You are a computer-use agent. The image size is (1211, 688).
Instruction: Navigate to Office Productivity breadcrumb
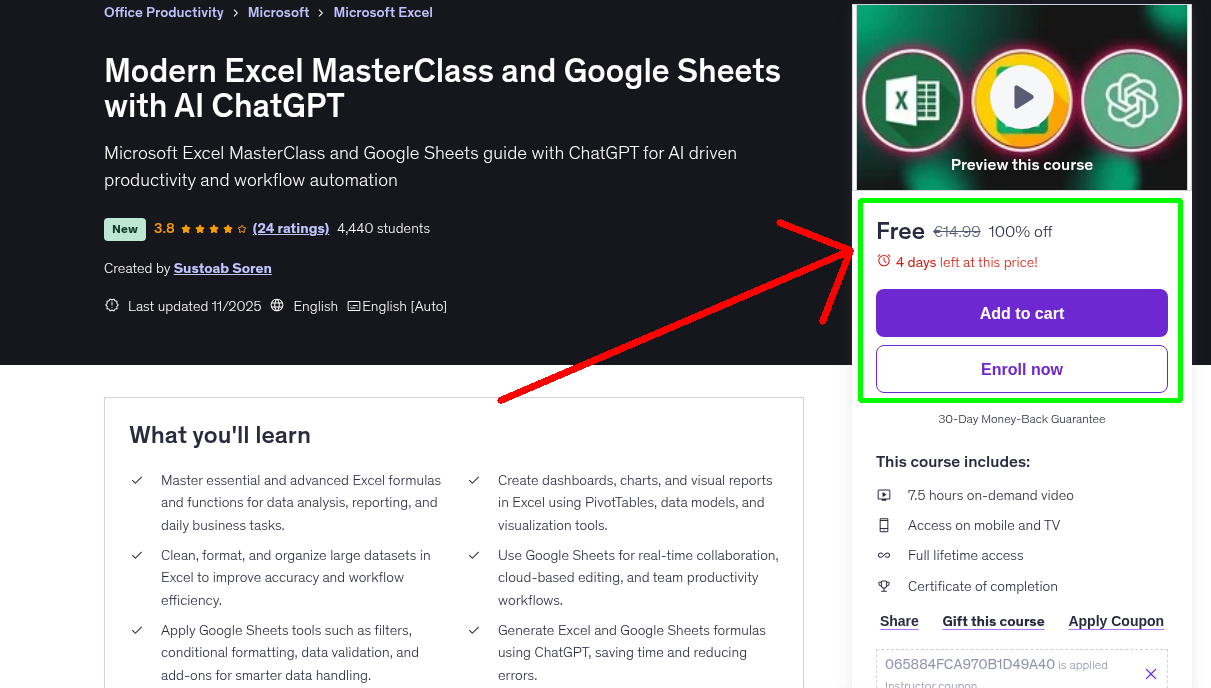coord(163,12)
